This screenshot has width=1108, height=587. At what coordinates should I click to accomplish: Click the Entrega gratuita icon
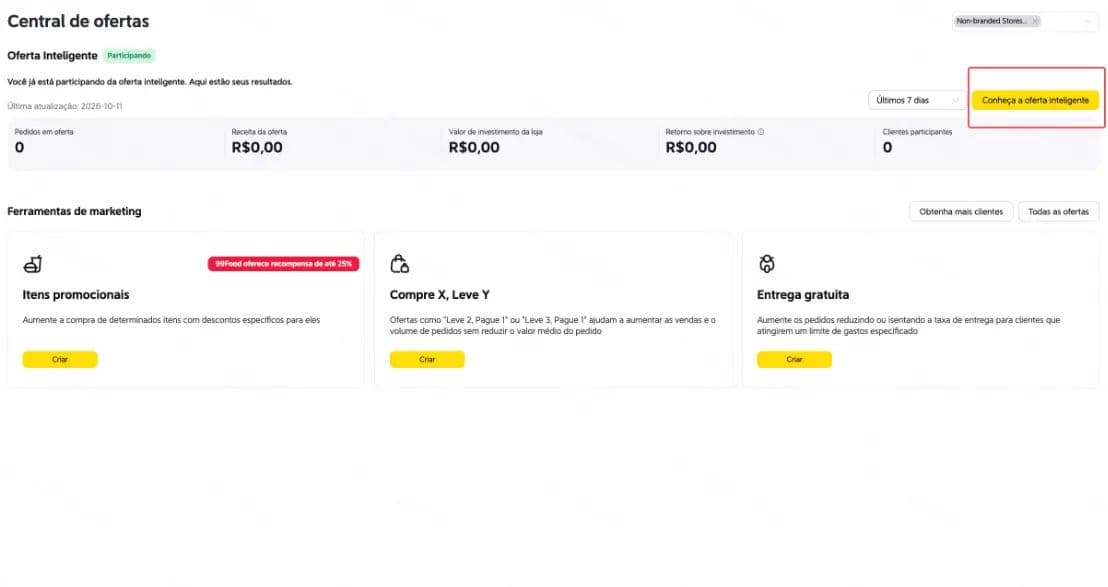767,264
